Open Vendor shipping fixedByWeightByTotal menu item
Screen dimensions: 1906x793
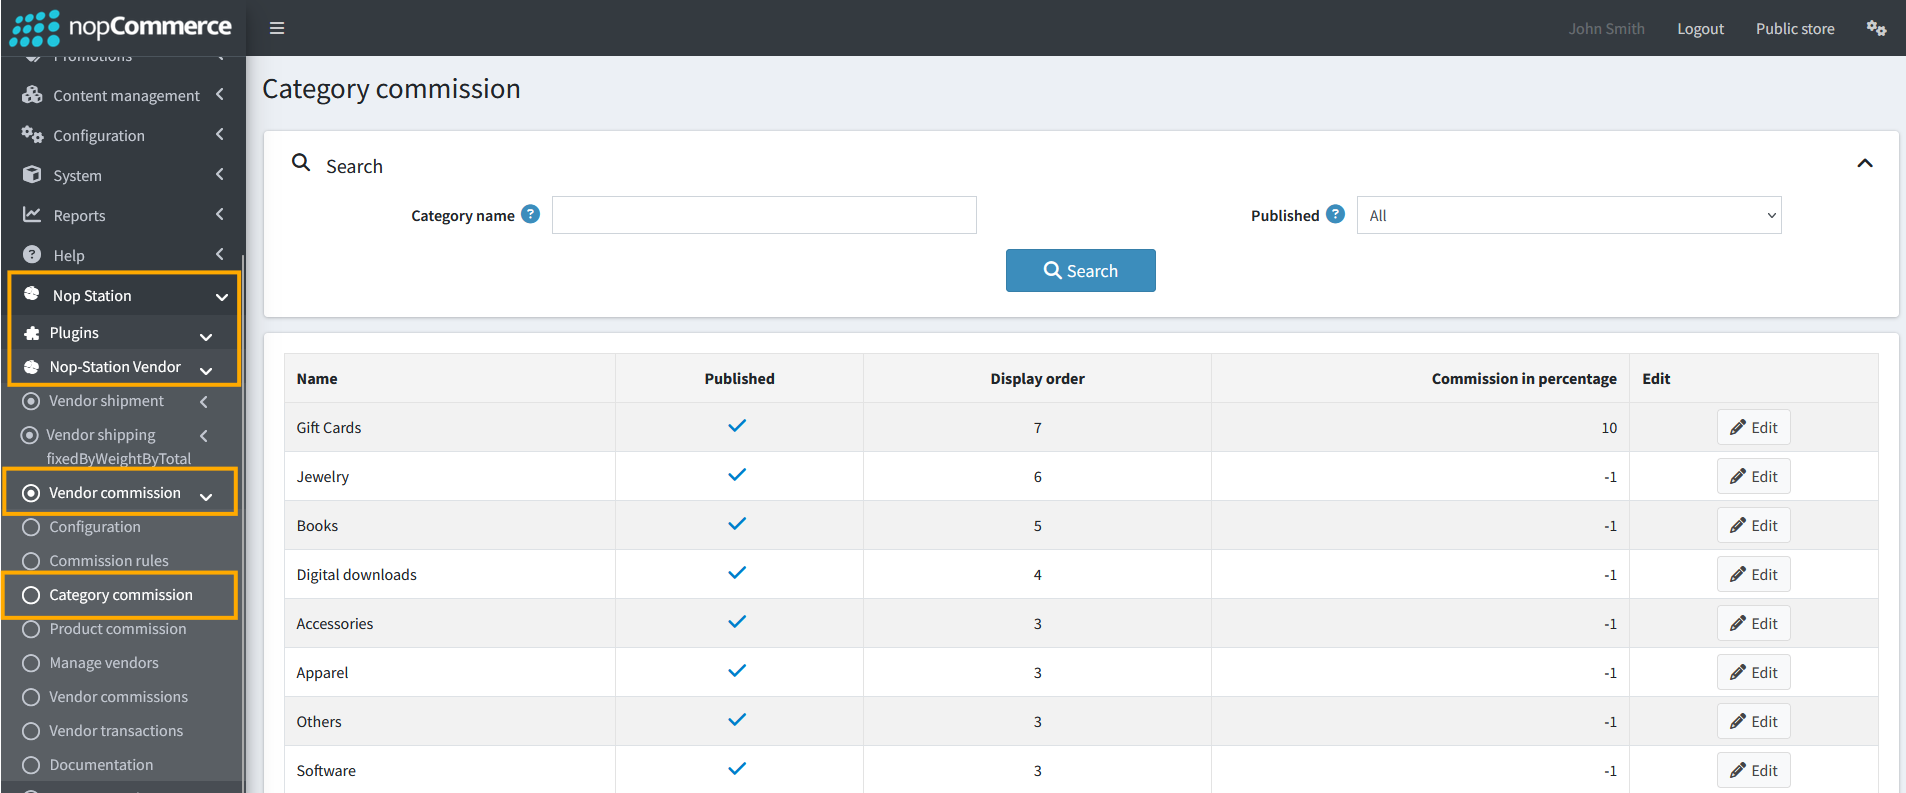[x=118, y=446]
